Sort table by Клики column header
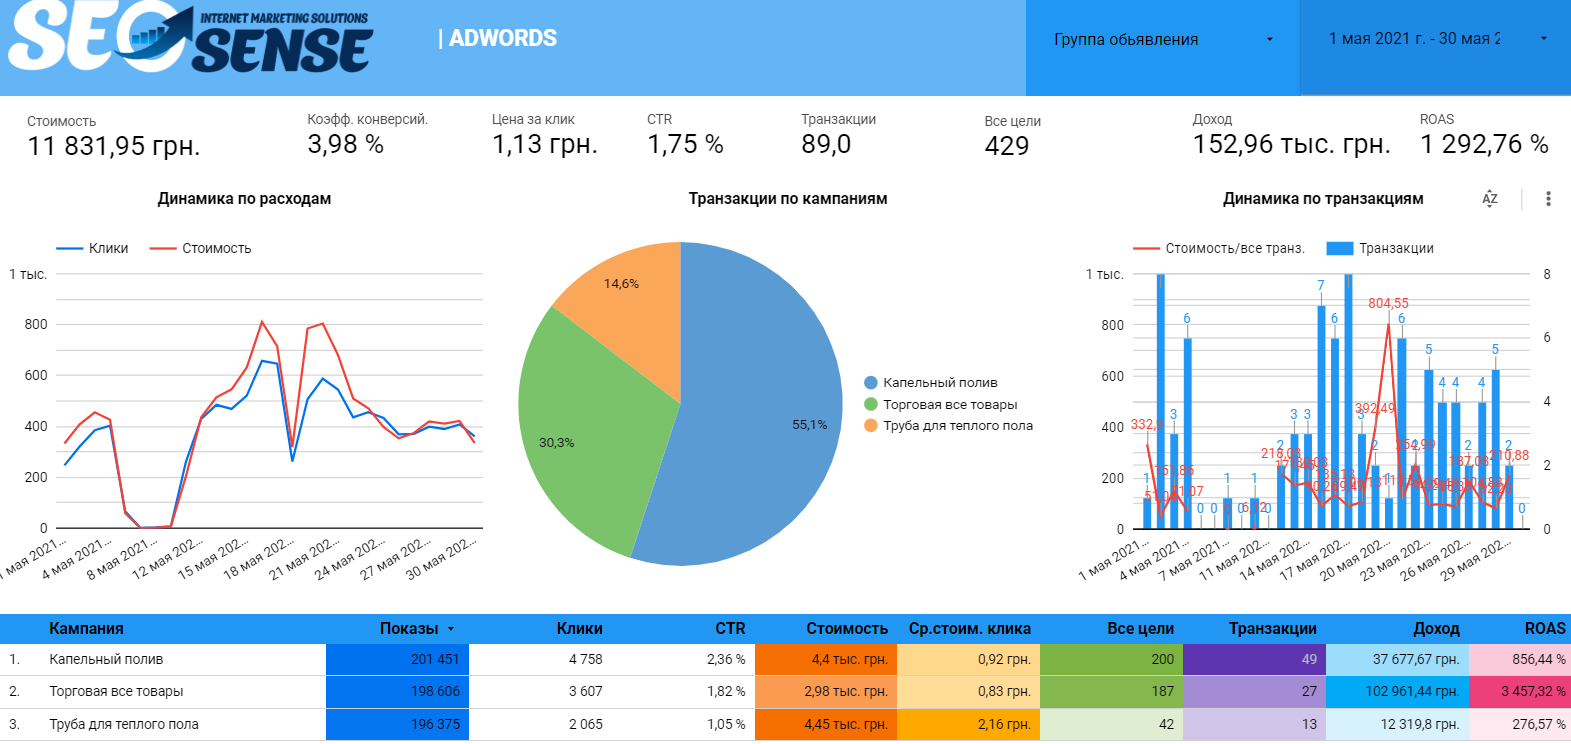The height and width of the screenshot is (744, 1571). point(580,628)
